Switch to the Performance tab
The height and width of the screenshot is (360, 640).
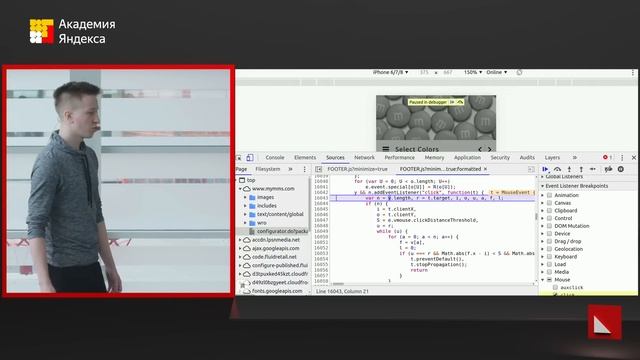(x=399, y=158)
